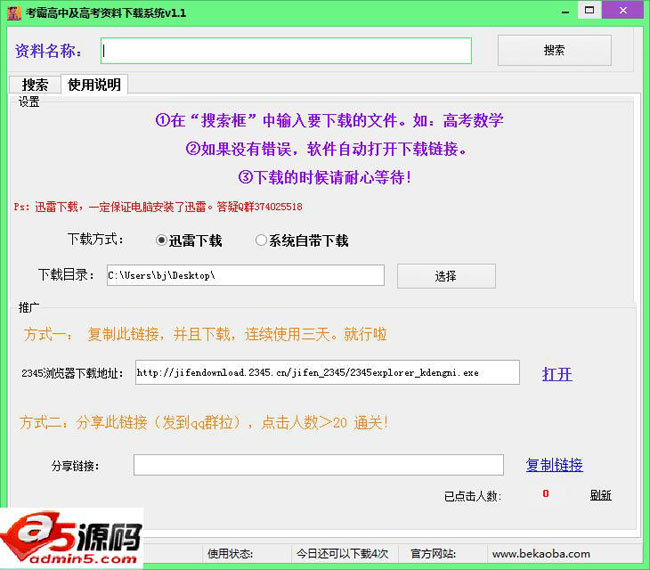This screenshot has width=650, height=570.
Task: Refresh click count with 刷新
Action: point(601,495)
